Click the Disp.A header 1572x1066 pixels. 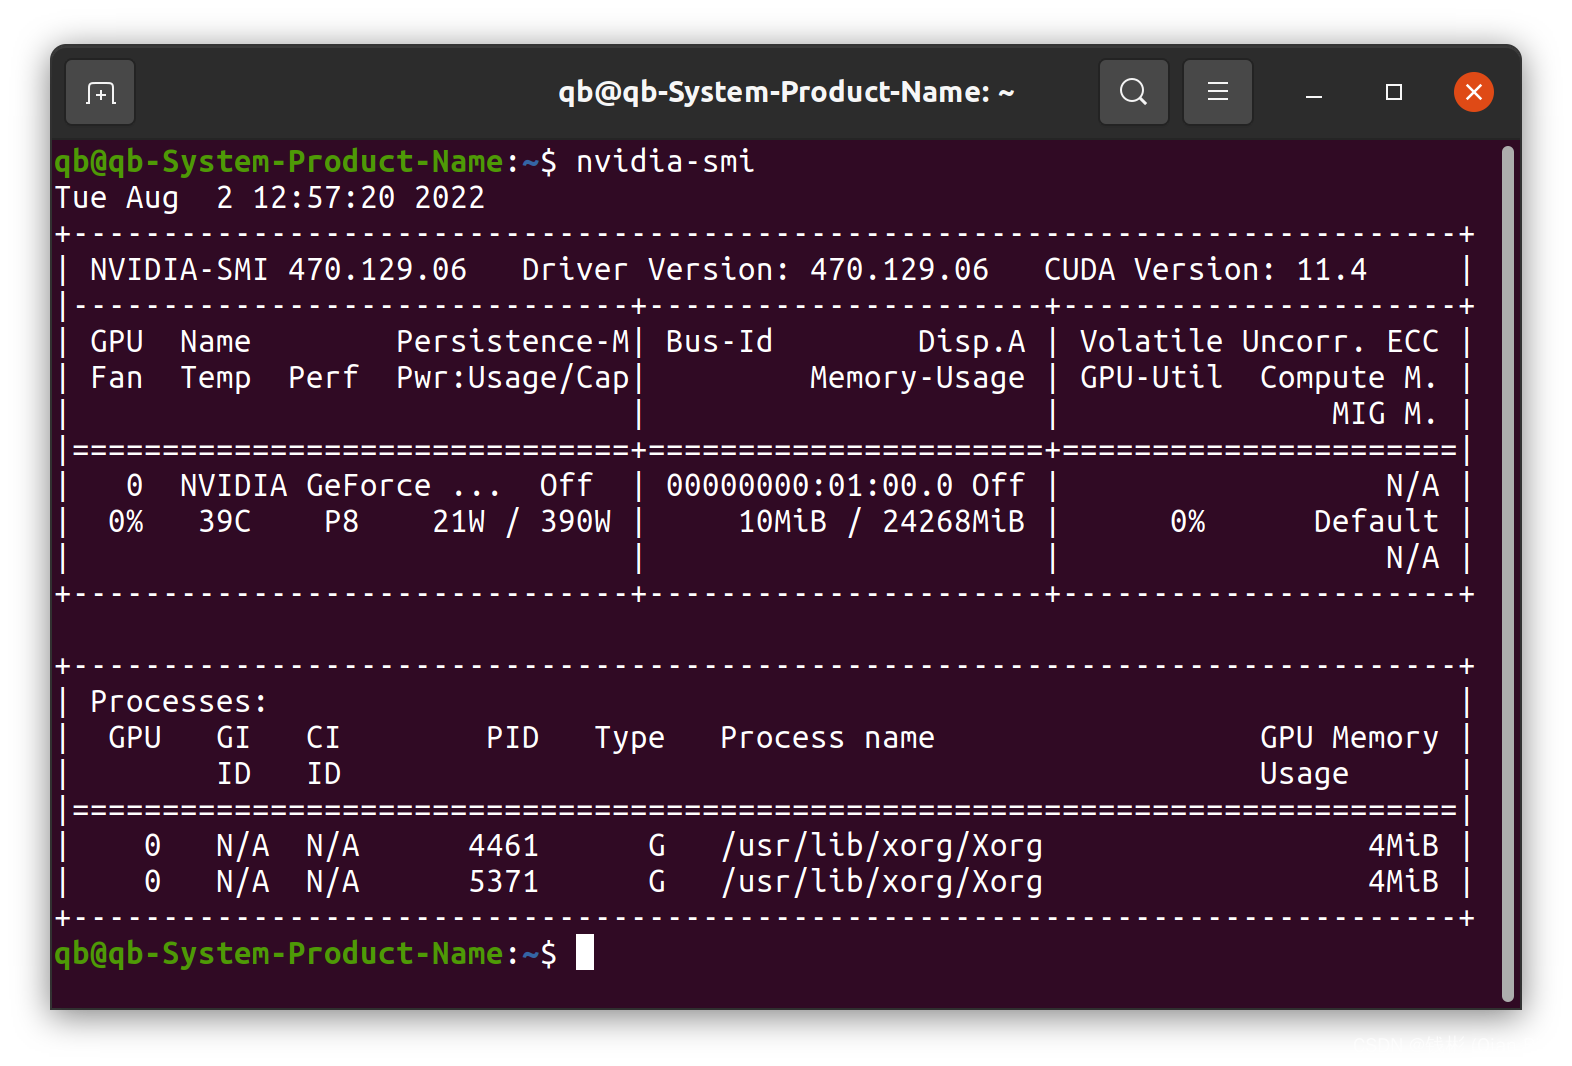coord(971,341)
